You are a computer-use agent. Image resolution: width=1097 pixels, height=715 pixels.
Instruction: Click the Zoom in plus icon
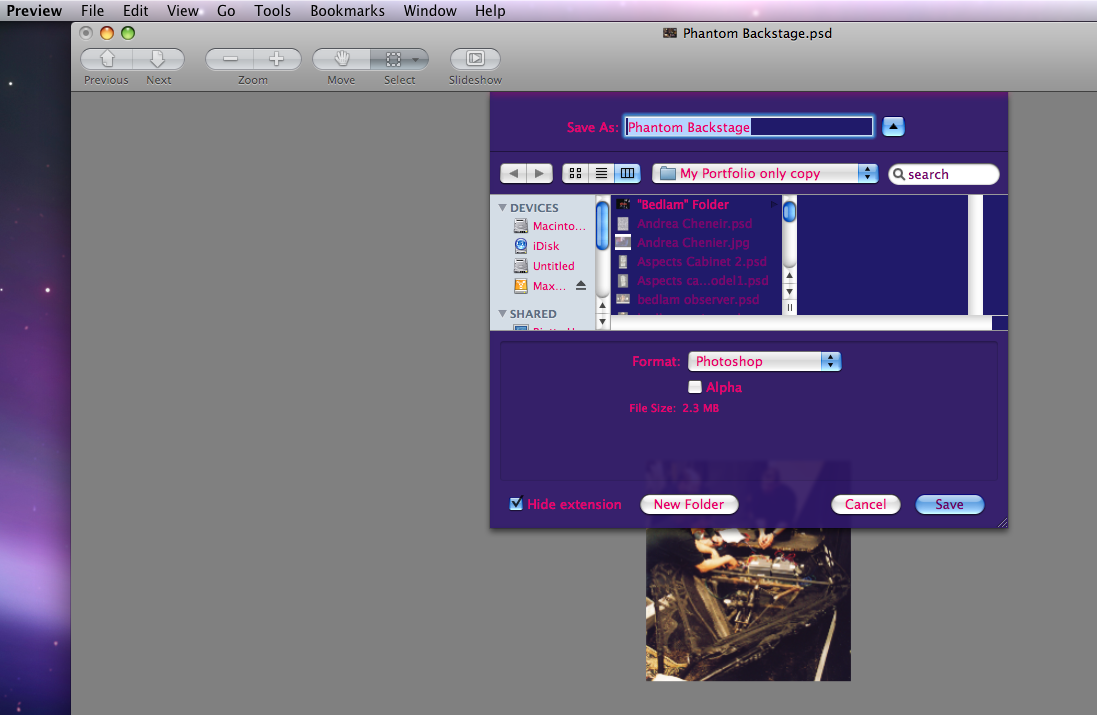coord(277,58)
